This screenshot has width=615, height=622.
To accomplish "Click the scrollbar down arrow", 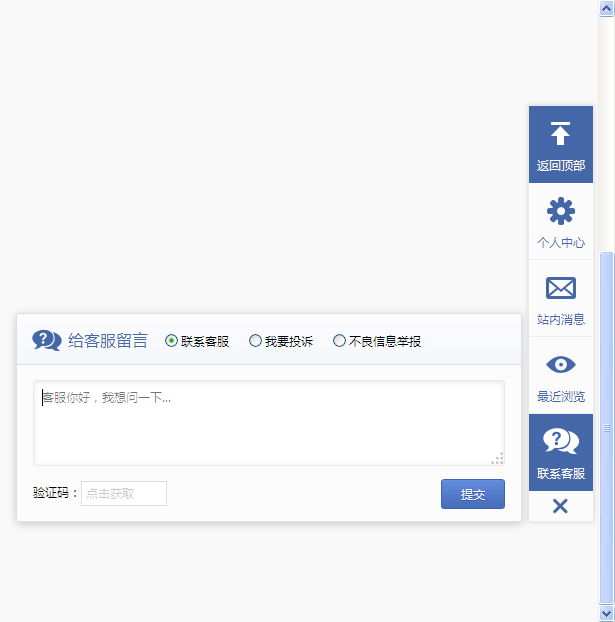I will [x=606, y=613].
